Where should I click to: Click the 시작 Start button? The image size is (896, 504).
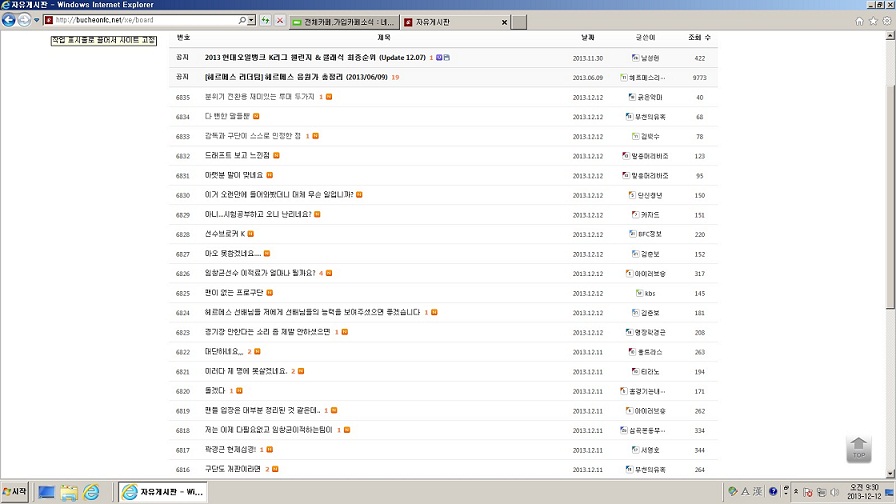pyautogui.click(x=15, y=492)
